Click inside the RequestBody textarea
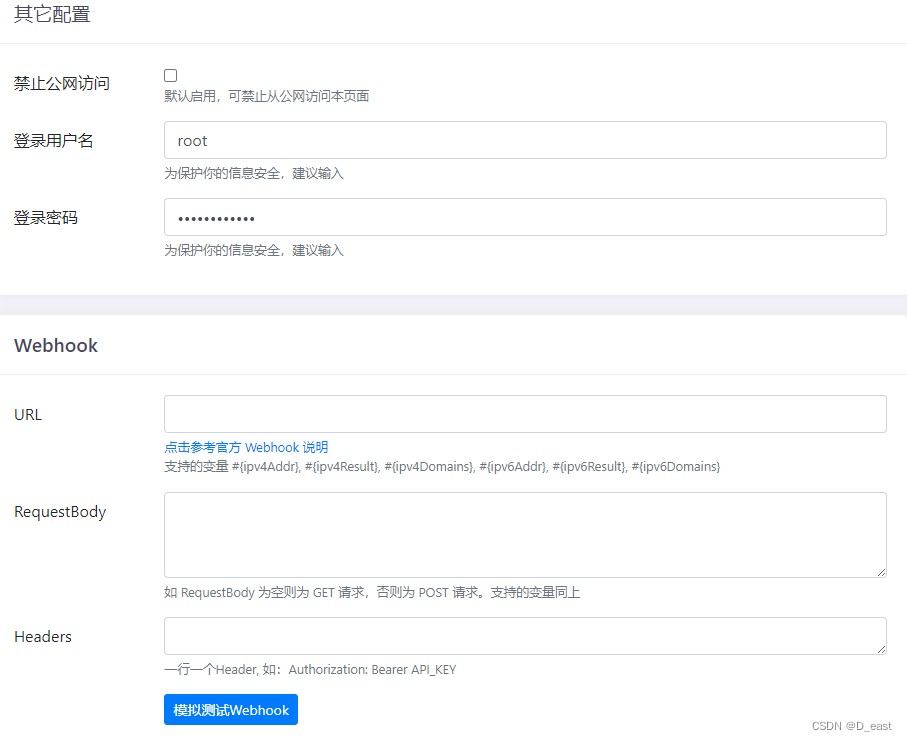This screenshot has width=907, height=741. click(x=525, y=535)
